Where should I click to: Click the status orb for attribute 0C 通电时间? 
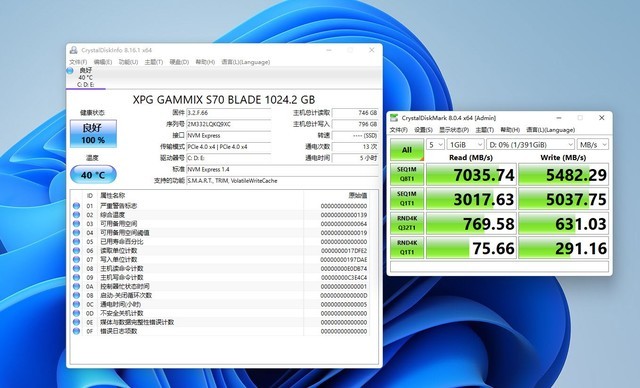(x=76, y=304)
